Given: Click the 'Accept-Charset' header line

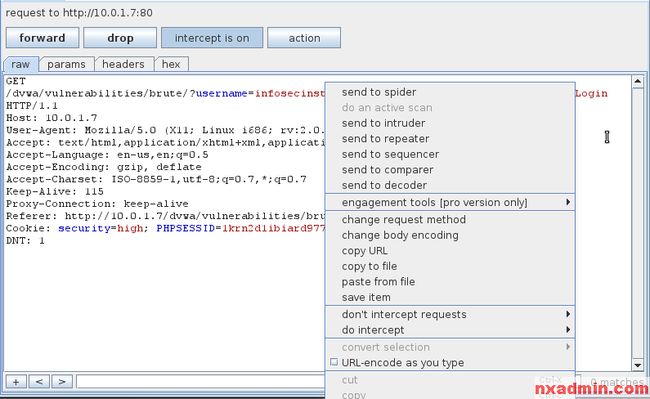Looking at the screenshot, I should click(x=156, y=179).
